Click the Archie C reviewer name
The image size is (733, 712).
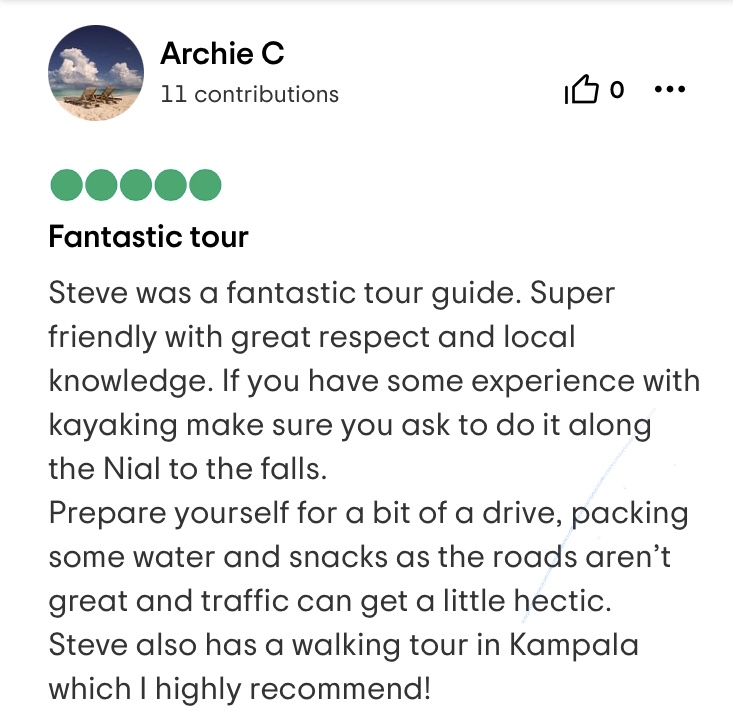pyautogui.click(x=222, y=54)
